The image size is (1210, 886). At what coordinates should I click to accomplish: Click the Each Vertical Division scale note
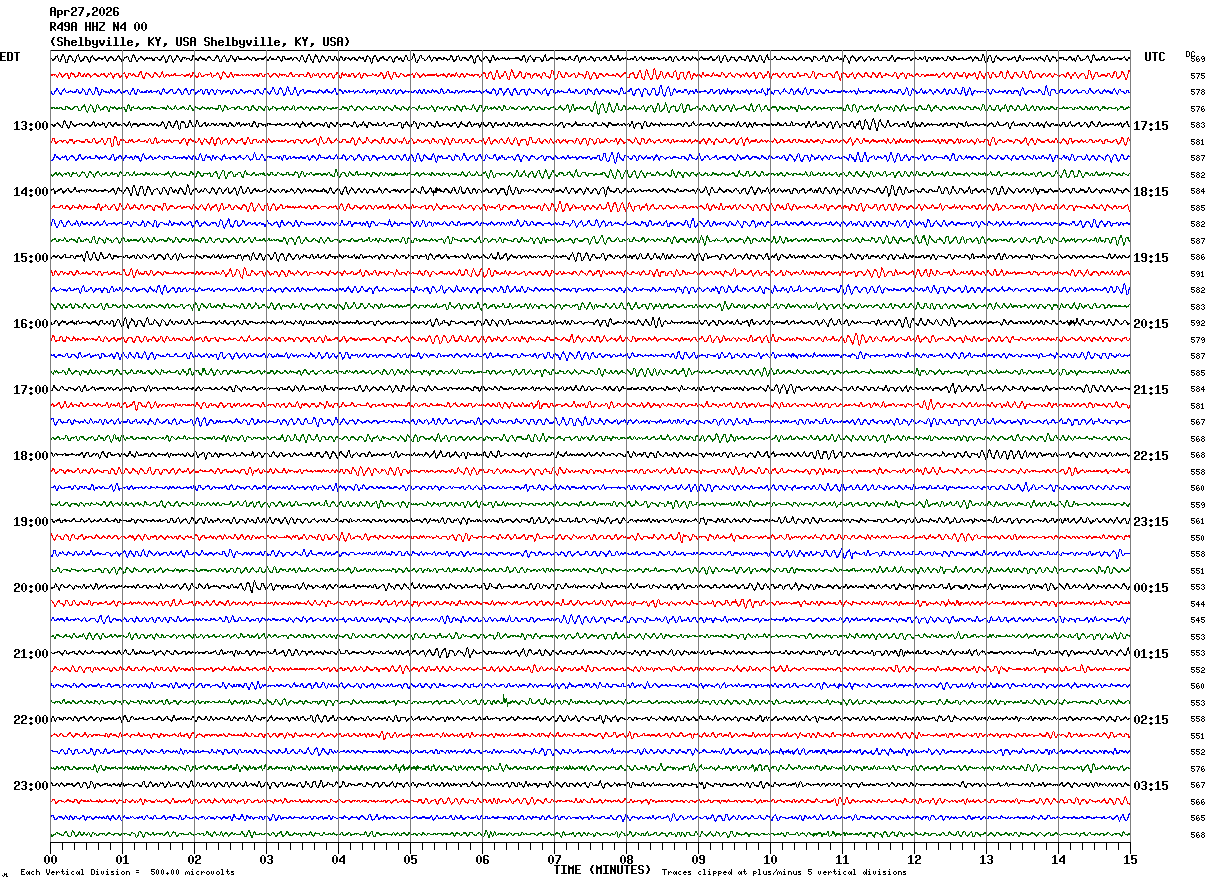[127, 873]
